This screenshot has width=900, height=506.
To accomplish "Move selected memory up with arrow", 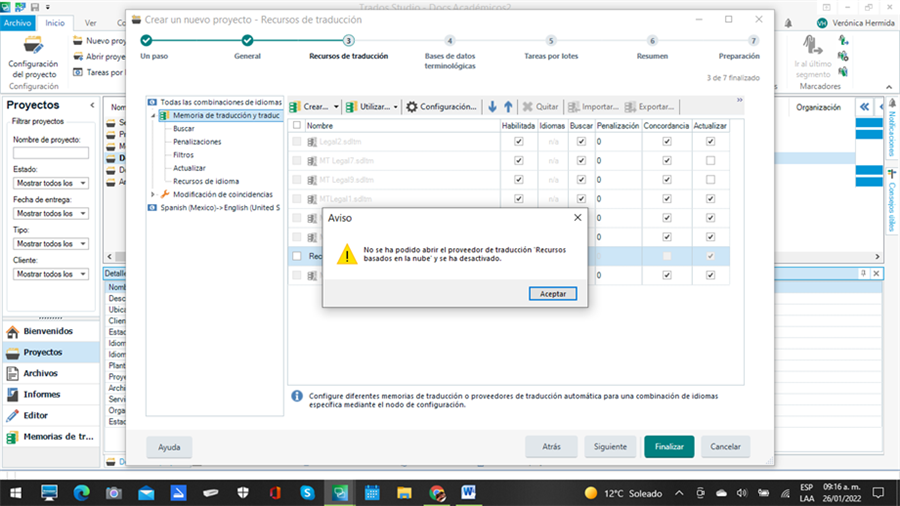I will coord(508,107).
